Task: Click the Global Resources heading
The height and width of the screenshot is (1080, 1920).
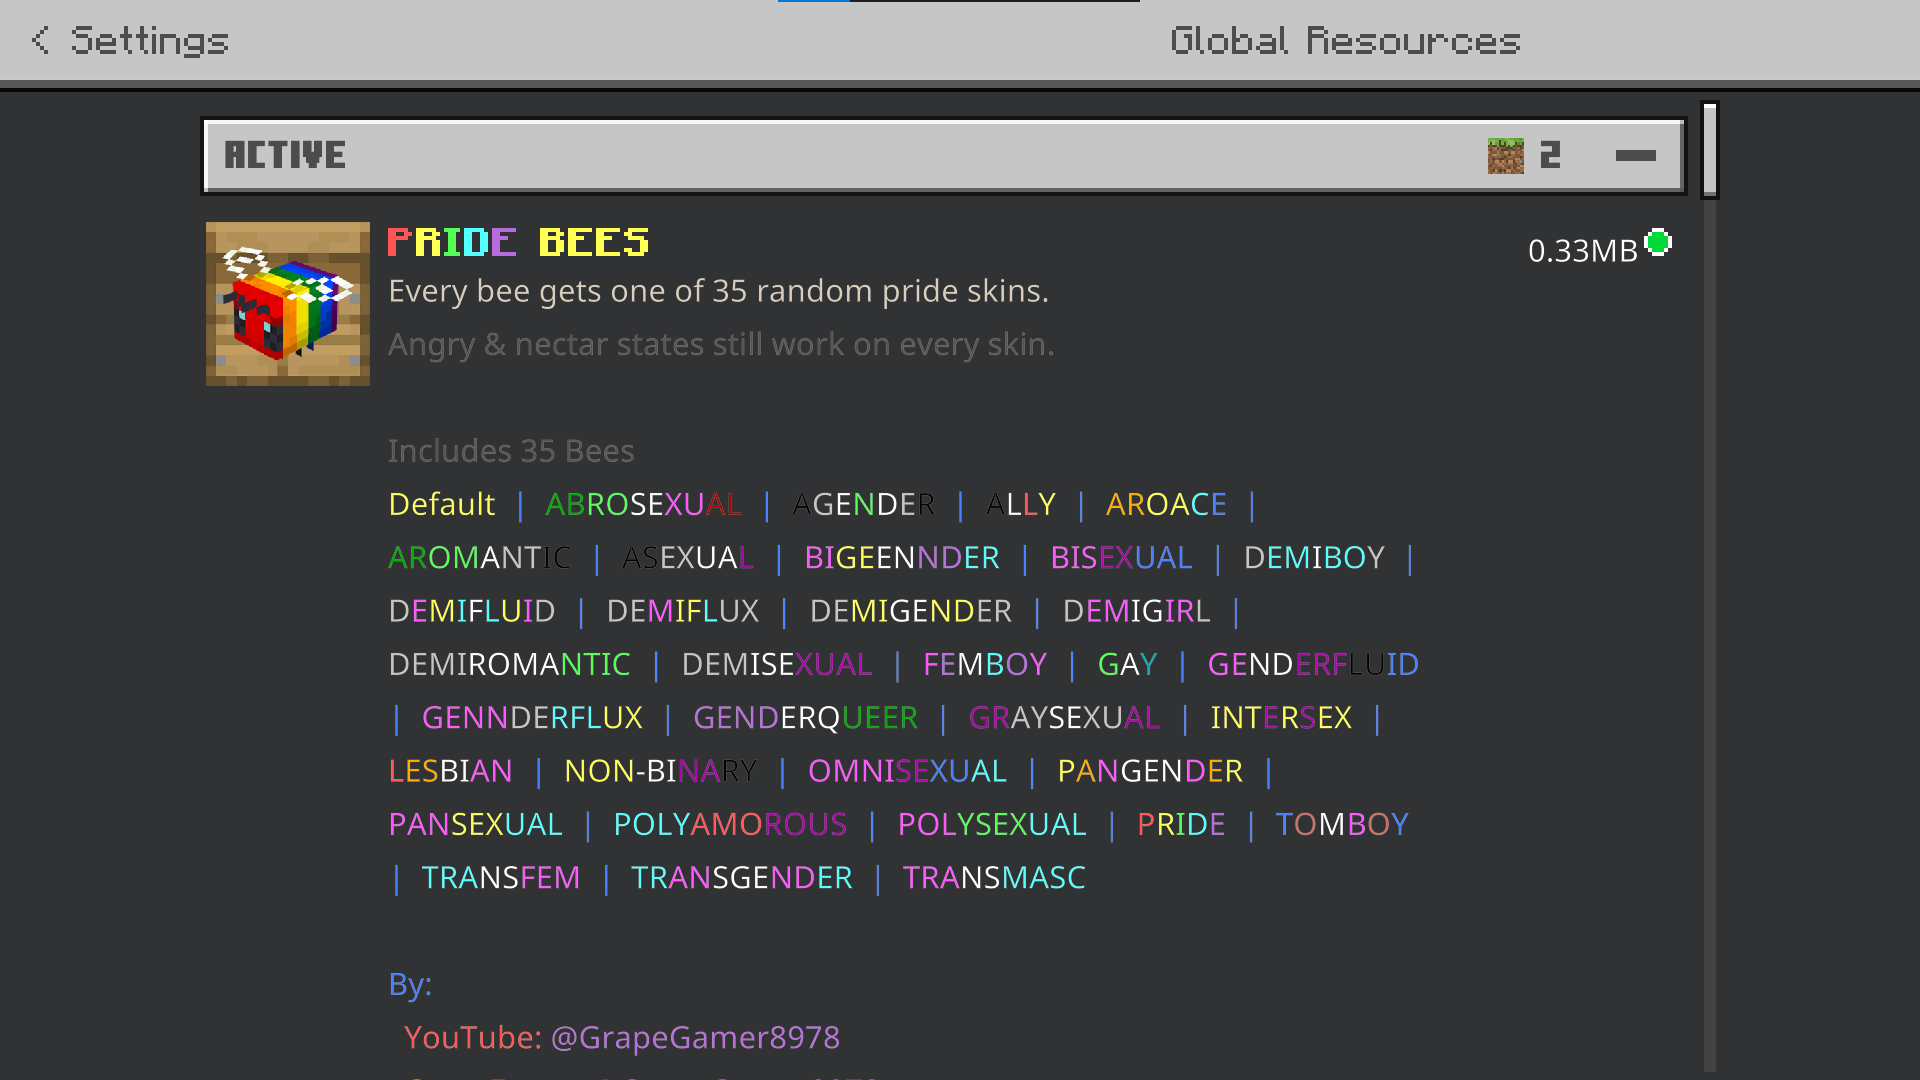Action: 1345,41
